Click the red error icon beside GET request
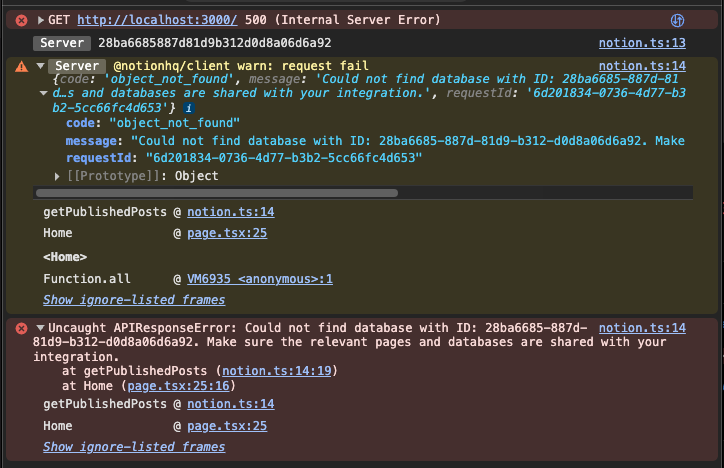 click(21, 20)
